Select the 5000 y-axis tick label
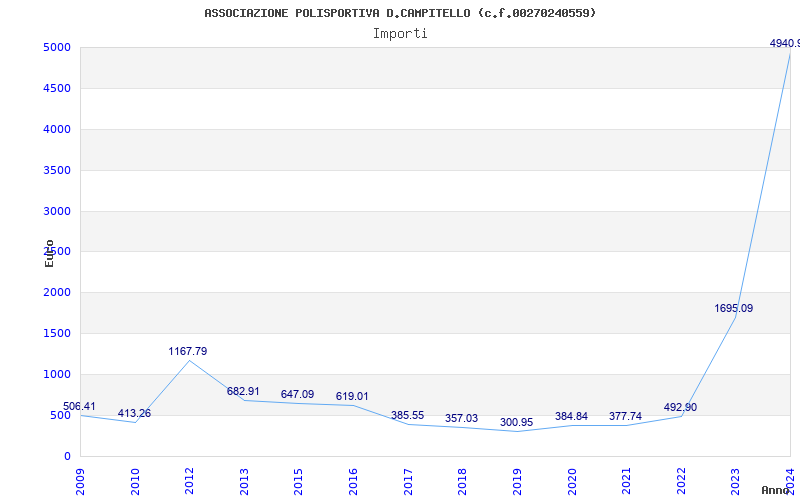This screenshot has height=500, width=800. click(57, 47)
